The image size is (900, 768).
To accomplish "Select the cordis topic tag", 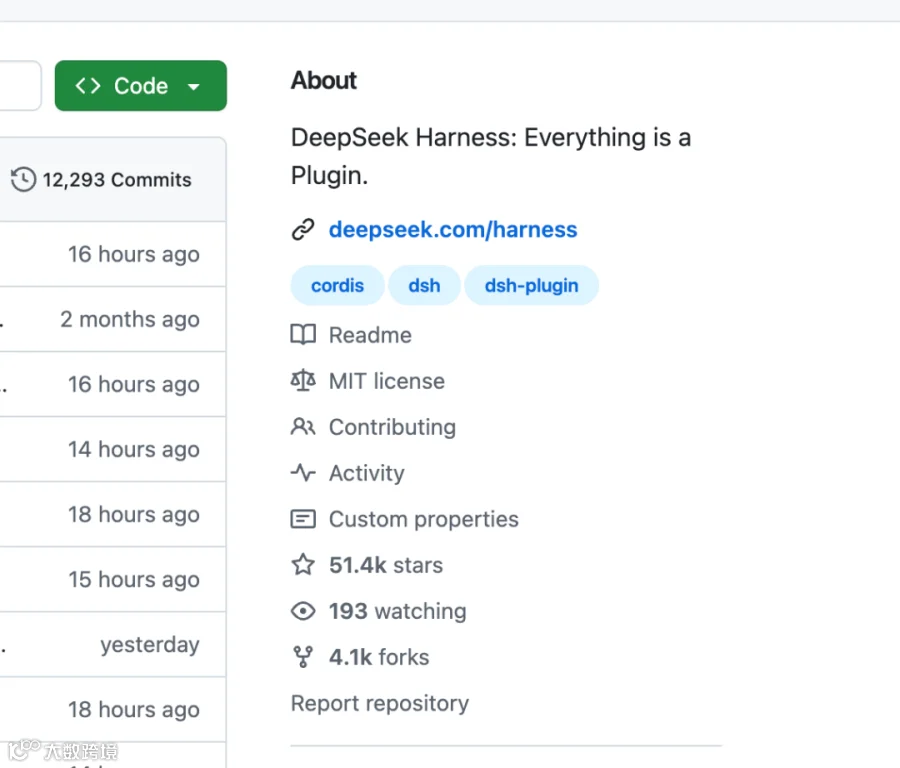I will [x=338, y=285].
